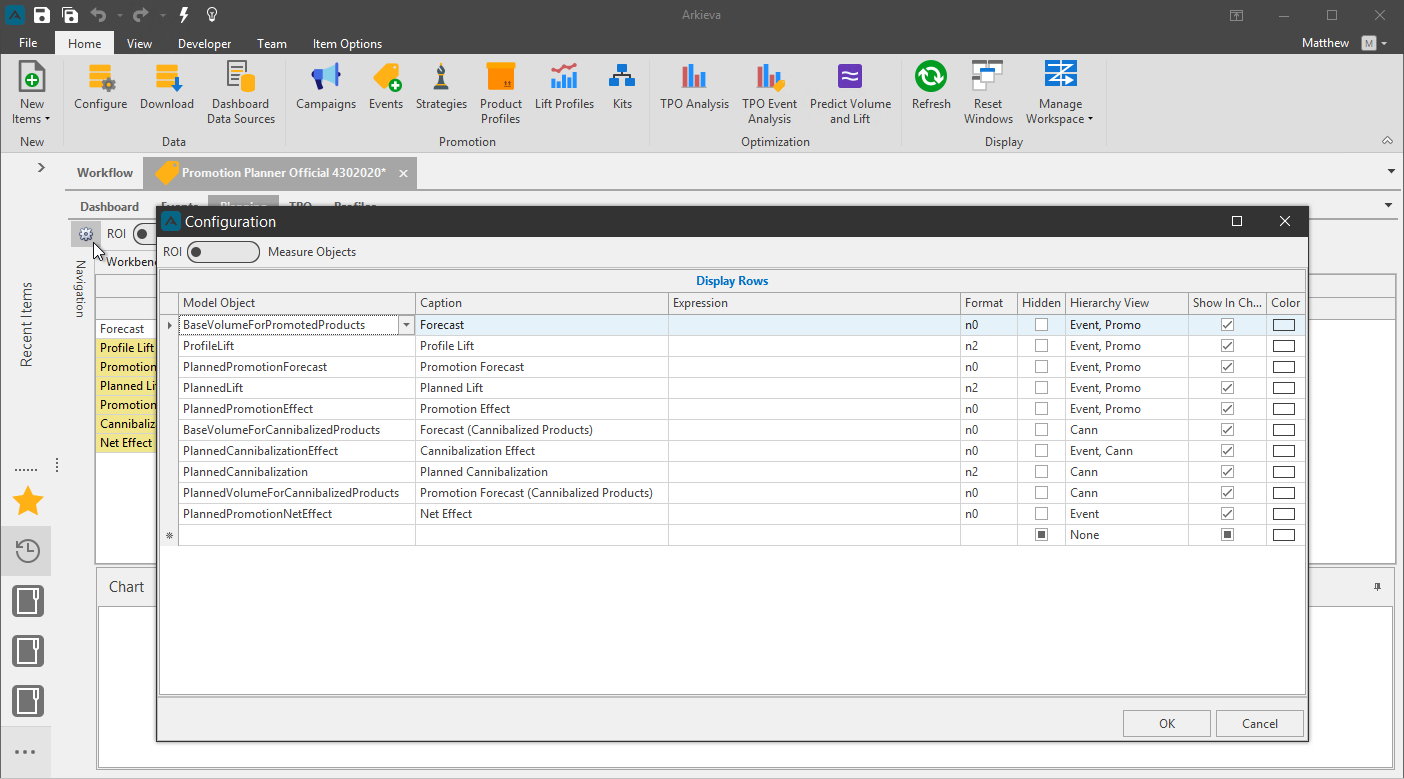This screenshot has height=779, width=1404.
Task: Uncheck Show In Chart for Forecast row
Action: 1227,325
